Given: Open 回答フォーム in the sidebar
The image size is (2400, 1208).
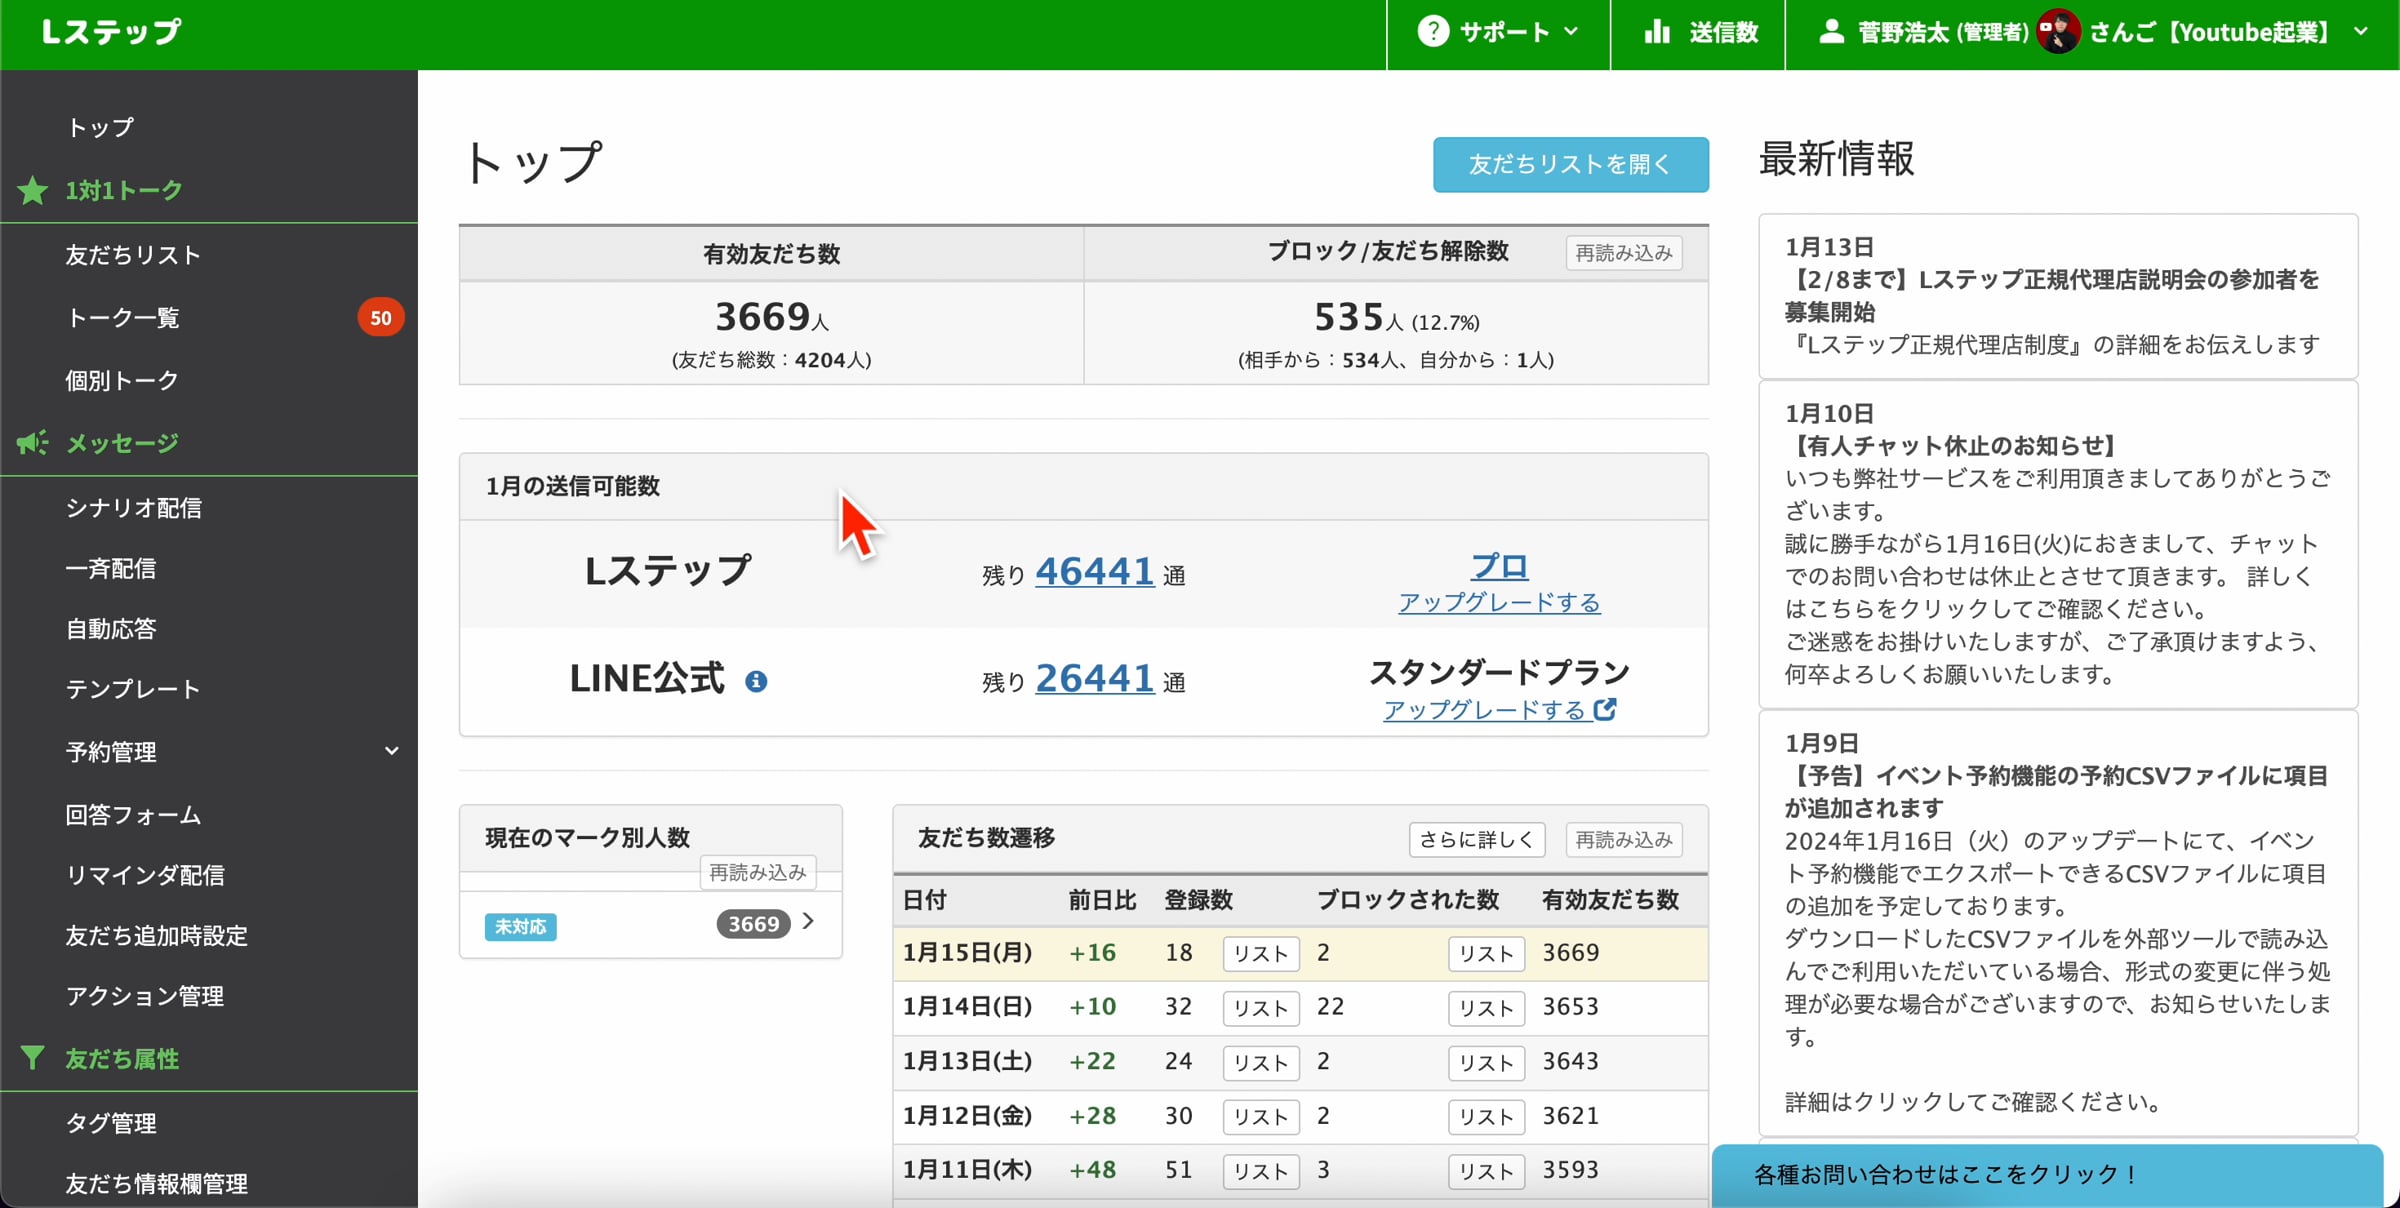Looking at the screenshot, I should (x=133, y=815).
